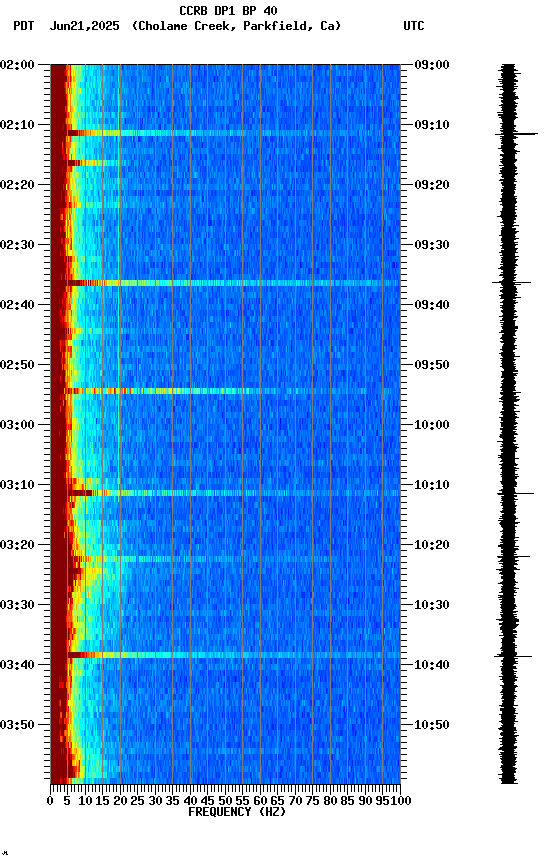Viewport: 552px width, 864px height.
Task: Click the '10:50' UTC time label
Action: point(432,725)
